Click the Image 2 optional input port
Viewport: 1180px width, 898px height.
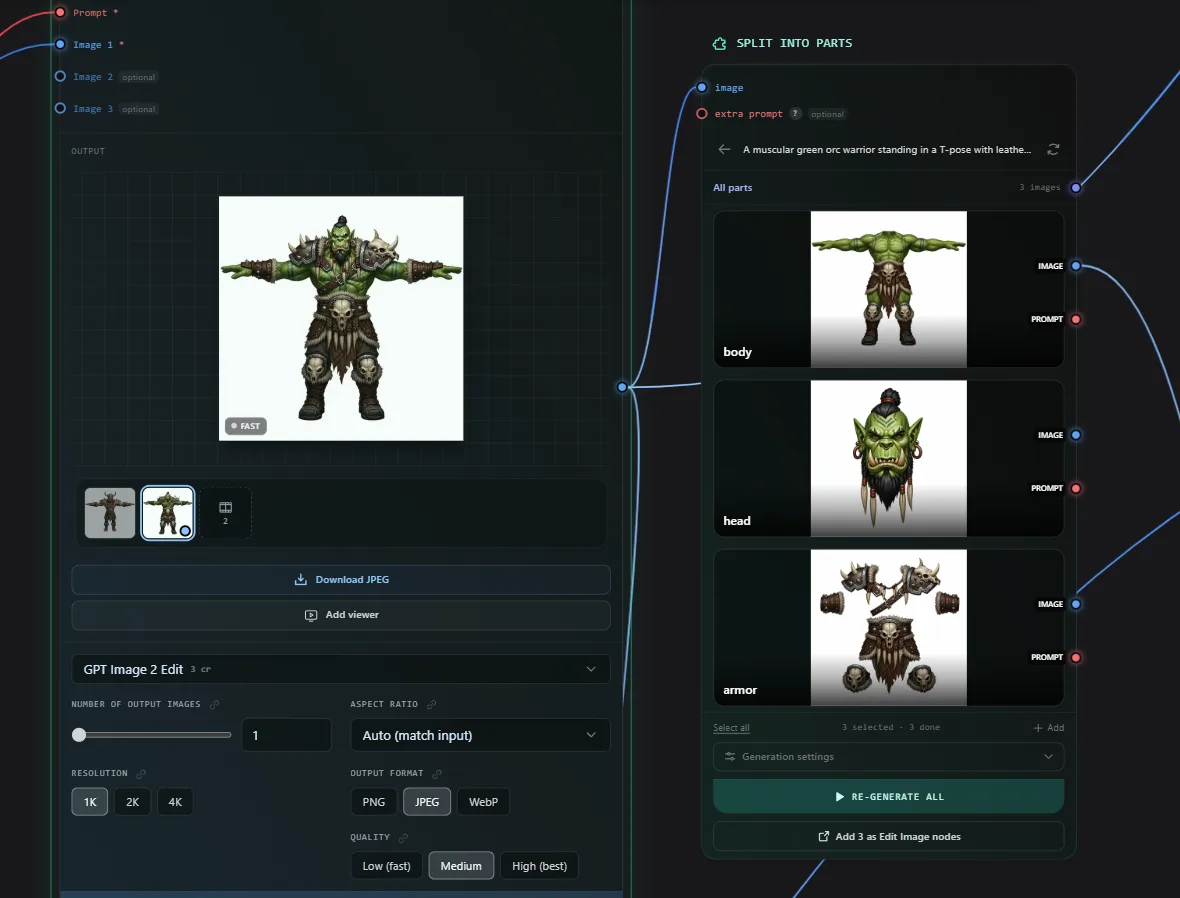click(x=60, y=76)
